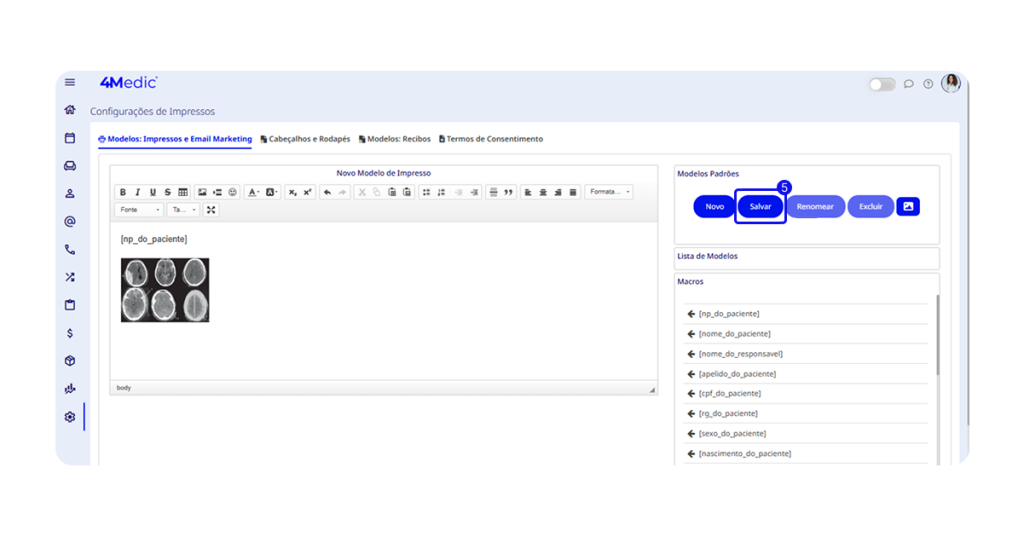This screenshot has width=1024, height=537.
Task: Maximize the editor with the fullscreen icon
Action: coord(211,210)
